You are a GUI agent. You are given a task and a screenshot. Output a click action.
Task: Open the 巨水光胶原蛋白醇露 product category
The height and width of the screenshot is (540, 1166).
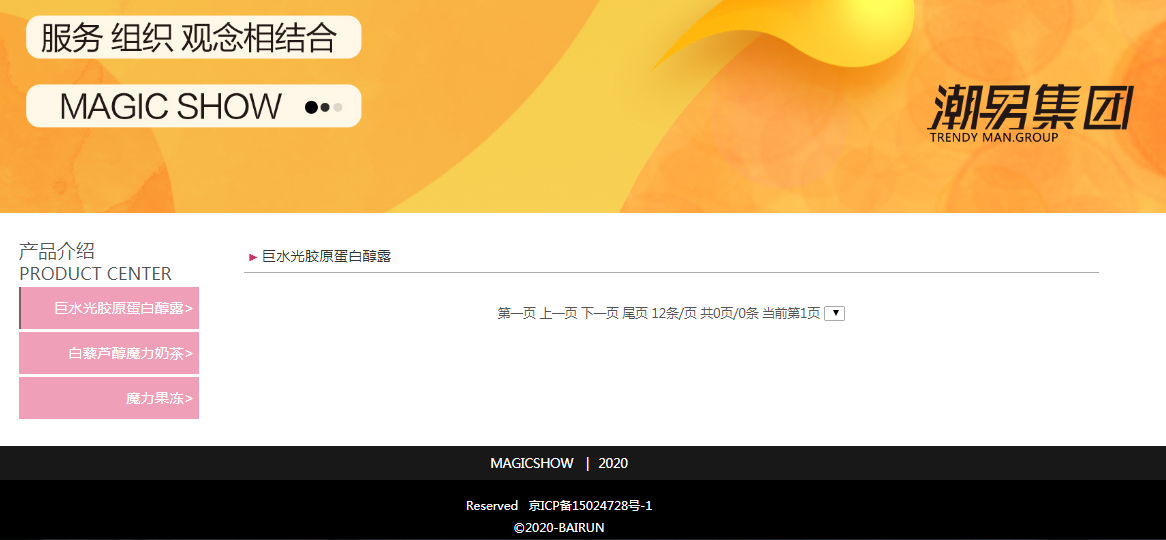tap(109, 308)
